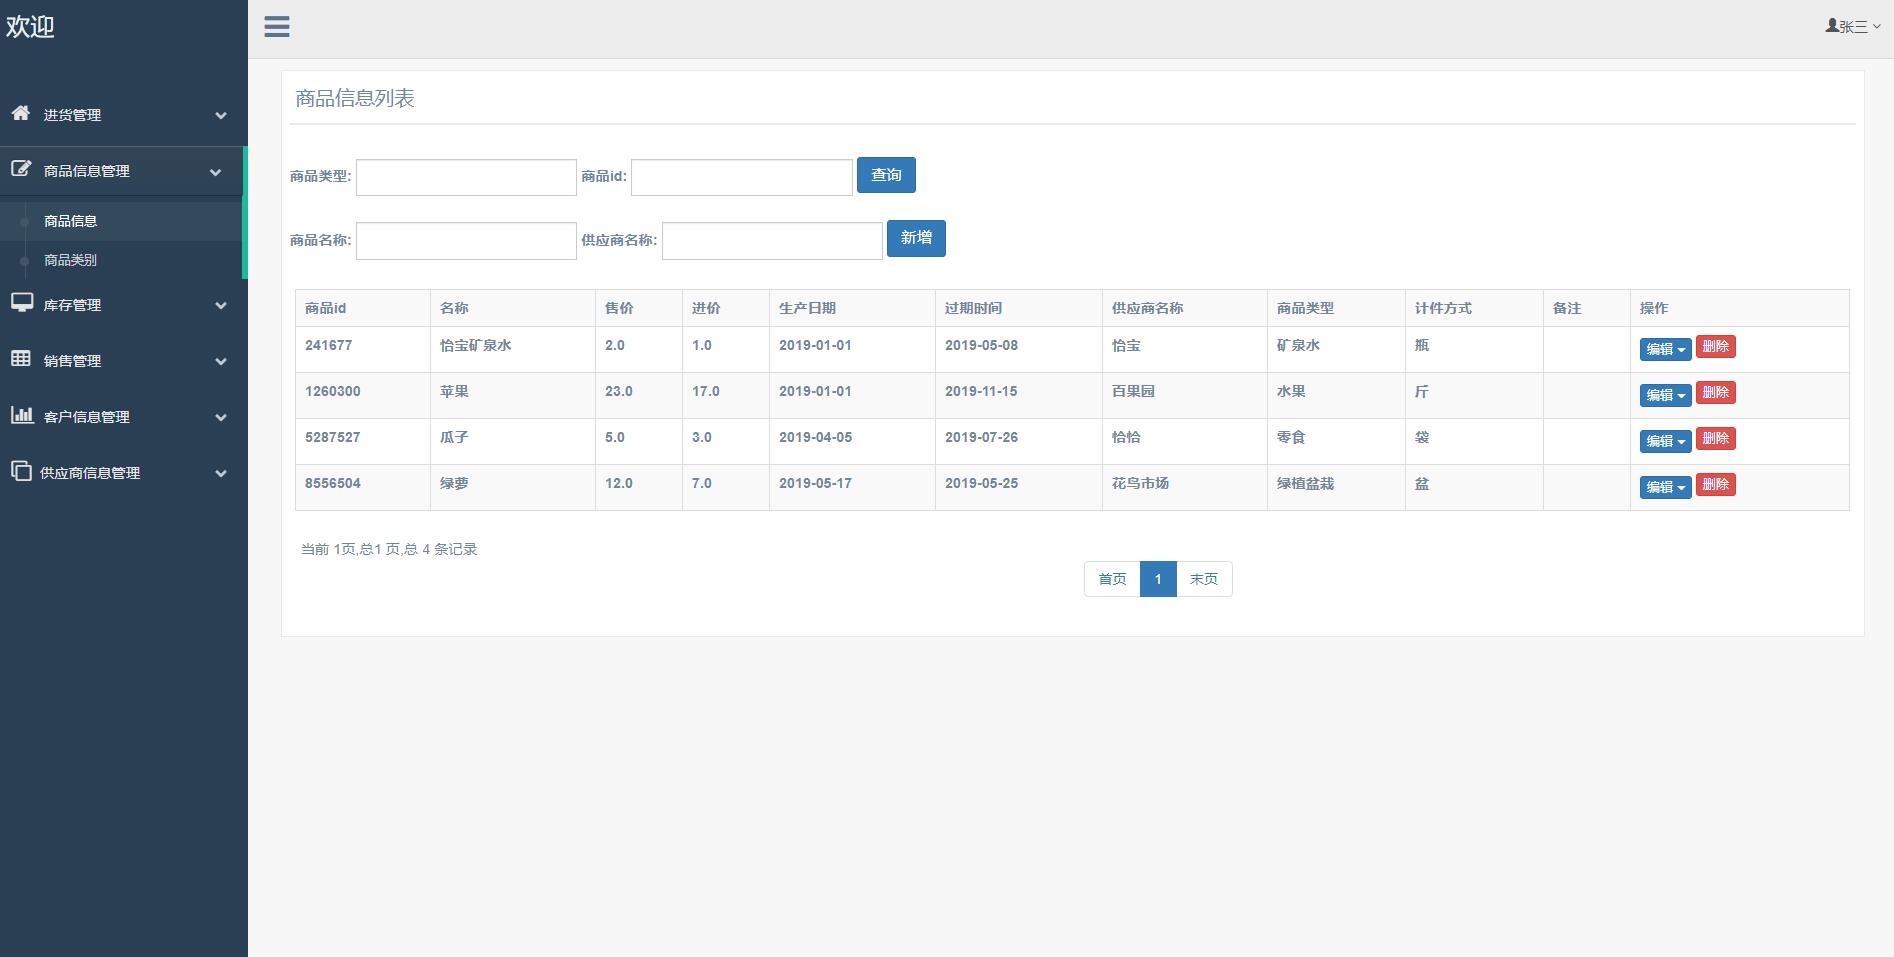Click the user icon next to 张三
Viewport: 1894px width, 957px height.
[1832, 26]
